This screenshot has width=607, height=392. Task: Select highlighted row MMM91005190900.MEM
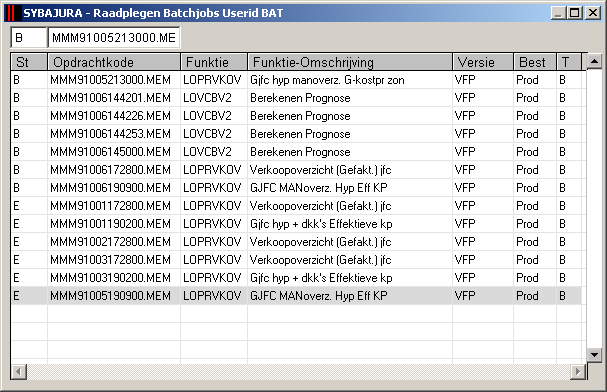point(296,296)
